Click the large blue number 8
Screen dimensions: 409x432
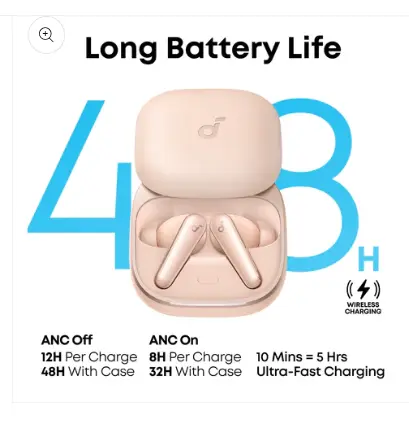click(317, 184)
